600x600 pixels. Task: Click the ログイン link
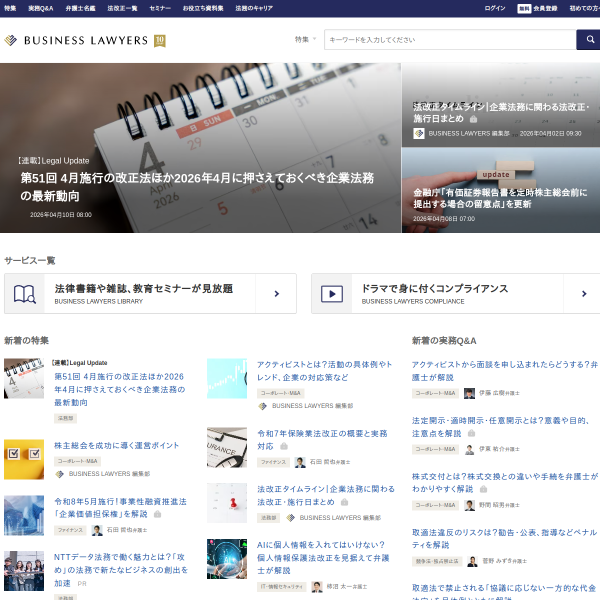(495, 8)
